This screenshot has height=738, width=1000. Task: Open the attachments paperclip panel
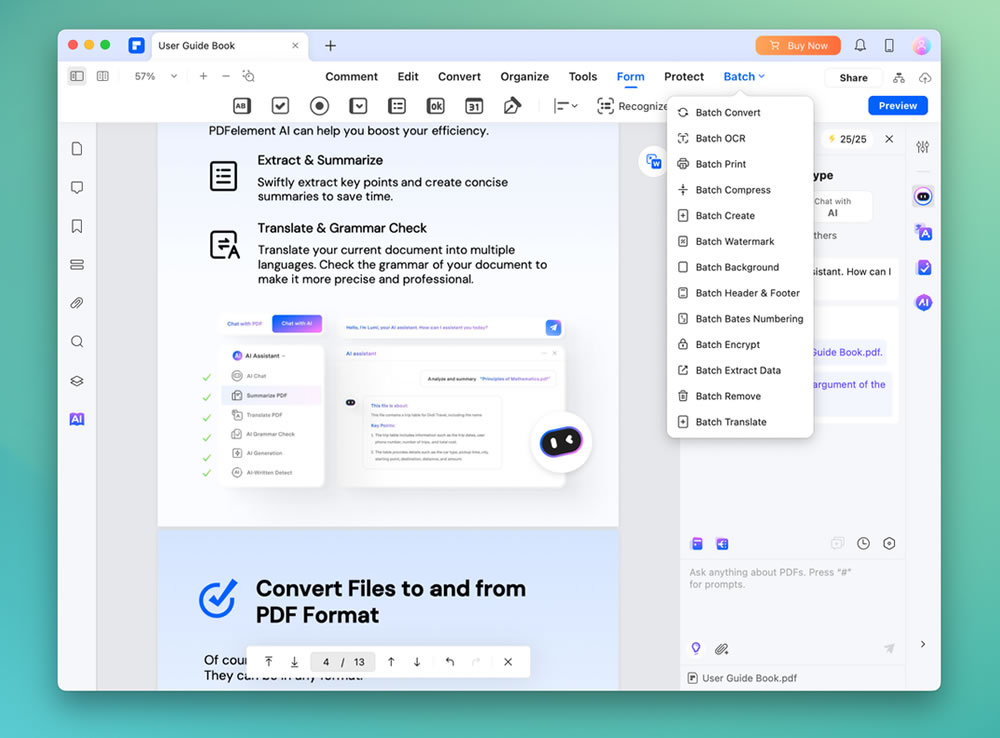tap(77, 303)
